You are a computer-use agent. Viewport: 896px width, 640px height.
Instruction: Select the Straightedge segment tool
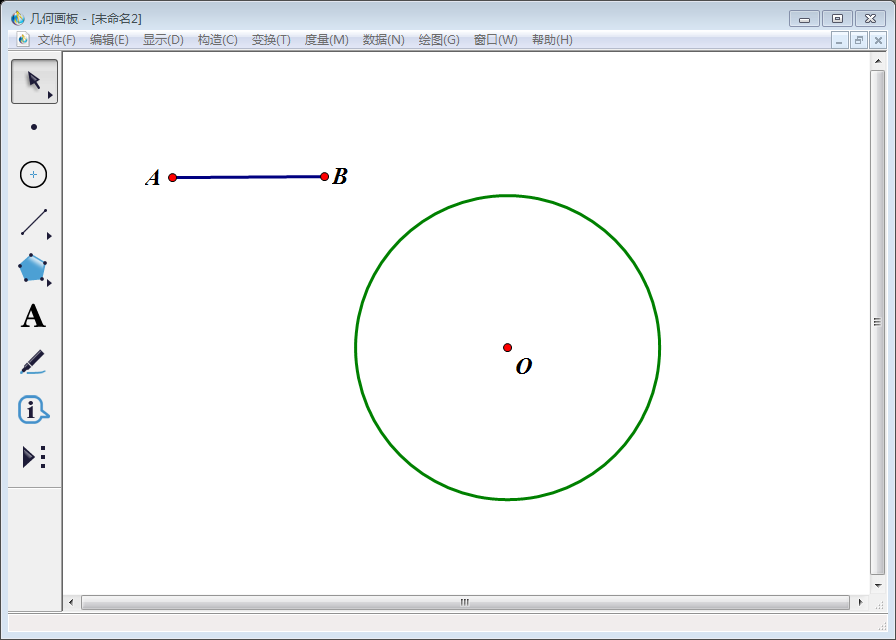[34, 222]
